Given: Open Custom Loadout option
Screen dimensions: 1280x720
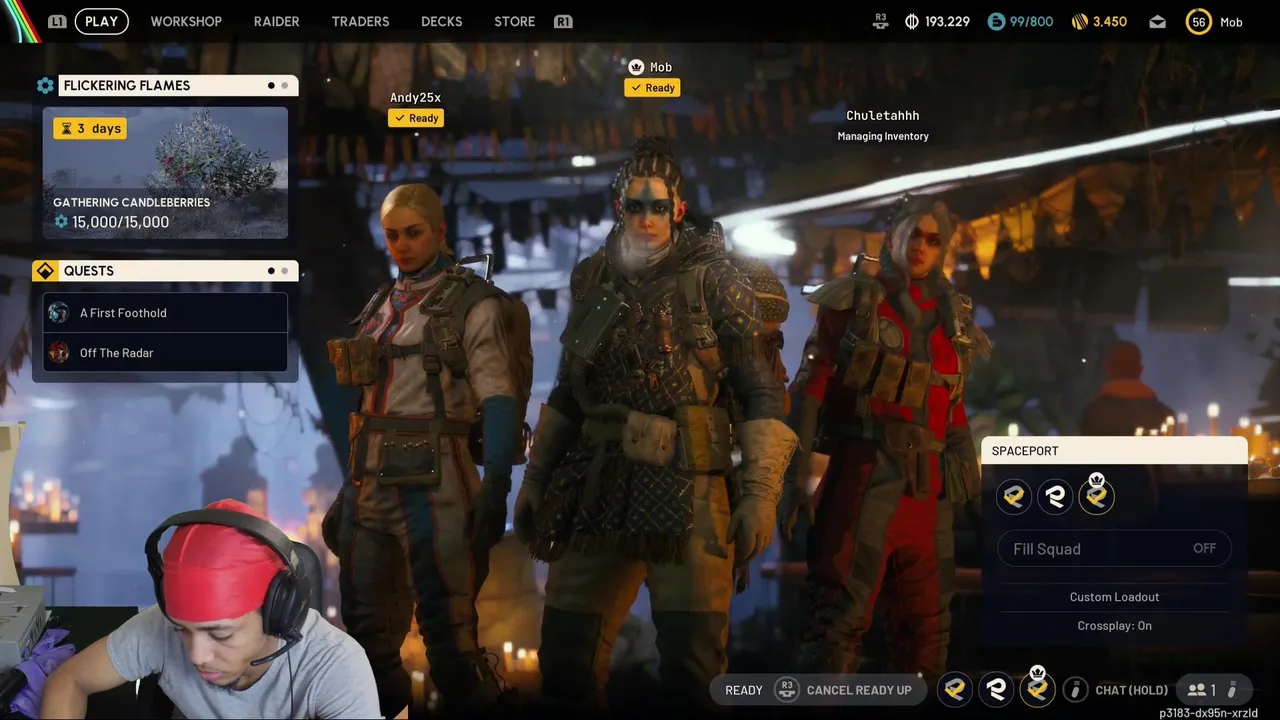Looking at the screenshot, I should pyautogui.click(x=1114, y=597).
